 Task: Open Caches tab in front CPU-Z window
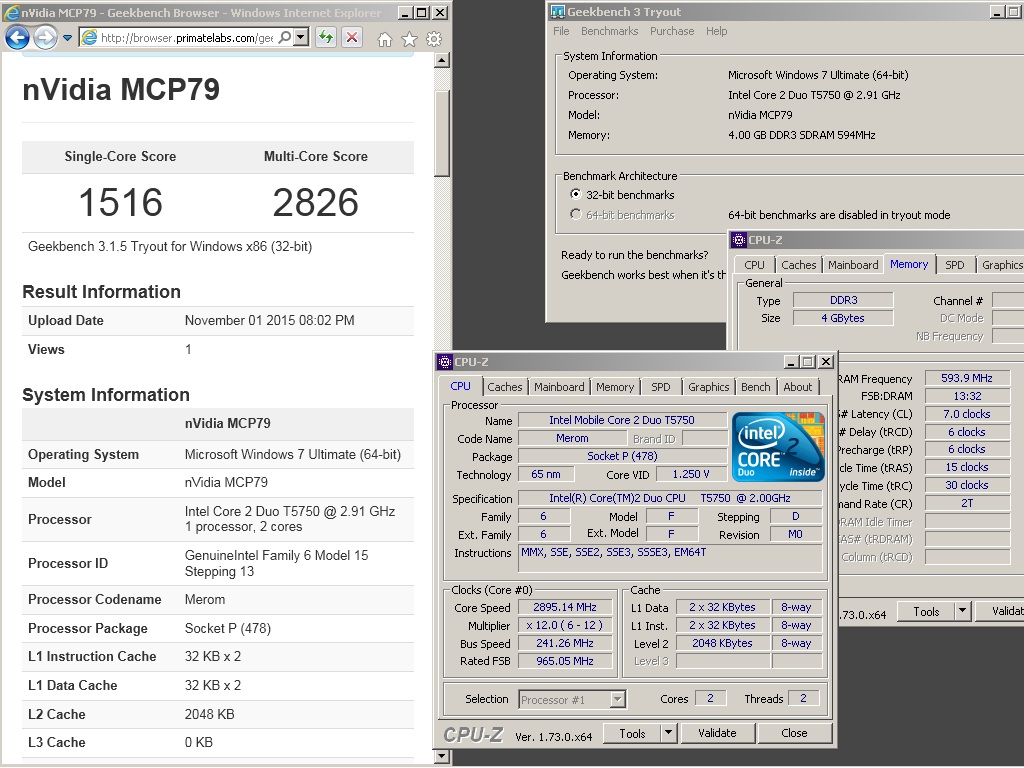(505, 387)
